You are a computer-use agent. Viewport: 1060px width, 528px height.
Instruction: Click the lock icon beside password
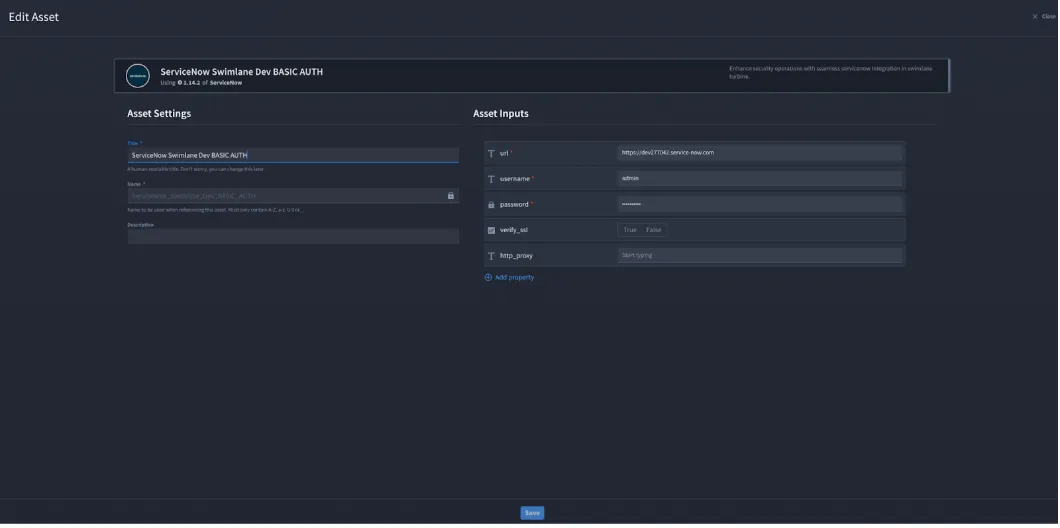pyautogui.click(x=491, y=205)
